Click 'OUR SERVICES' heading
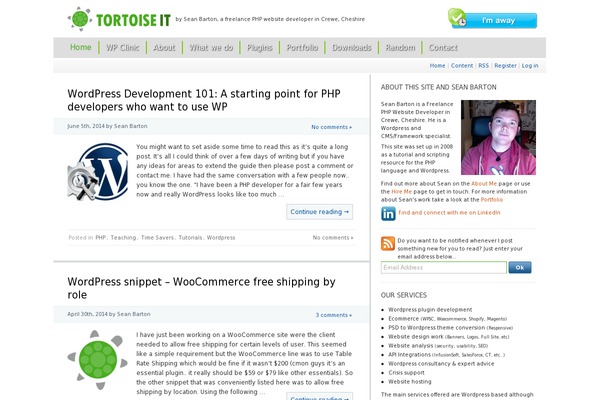The height and width of the screenshot is (400, 600). point(404,295)
